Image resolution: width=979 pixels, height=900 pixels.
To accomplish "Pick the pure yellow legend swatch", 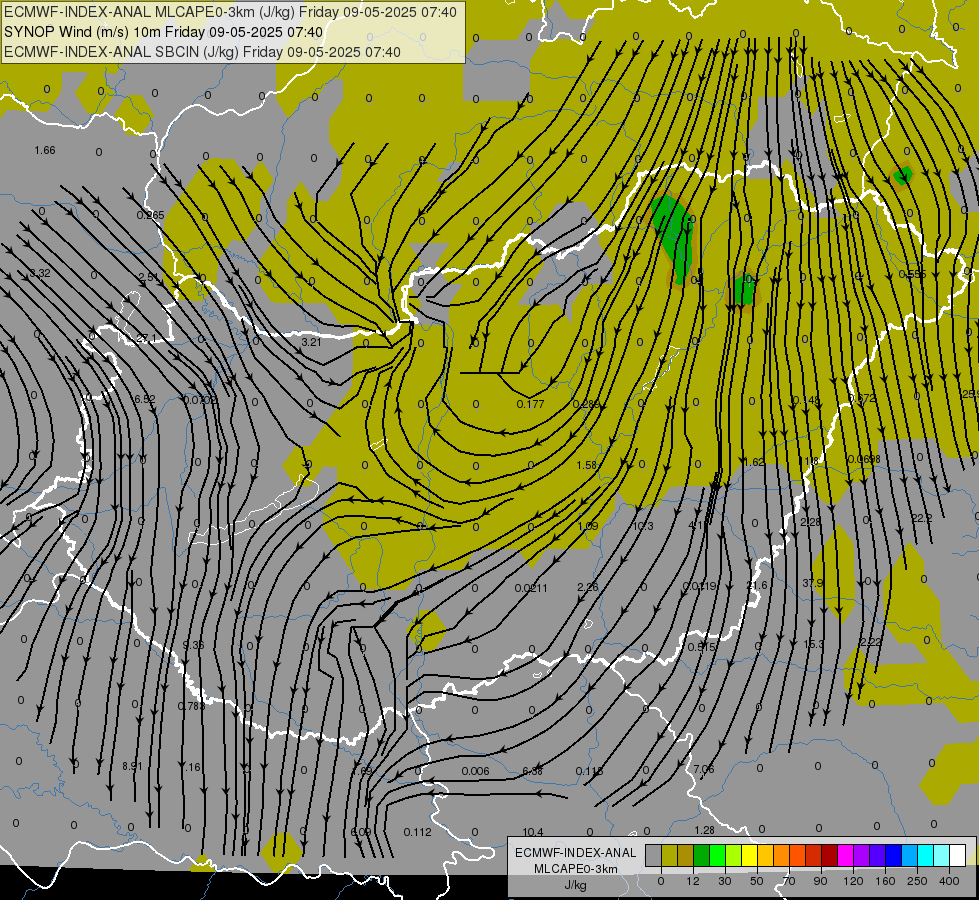I will click(750, 855).
